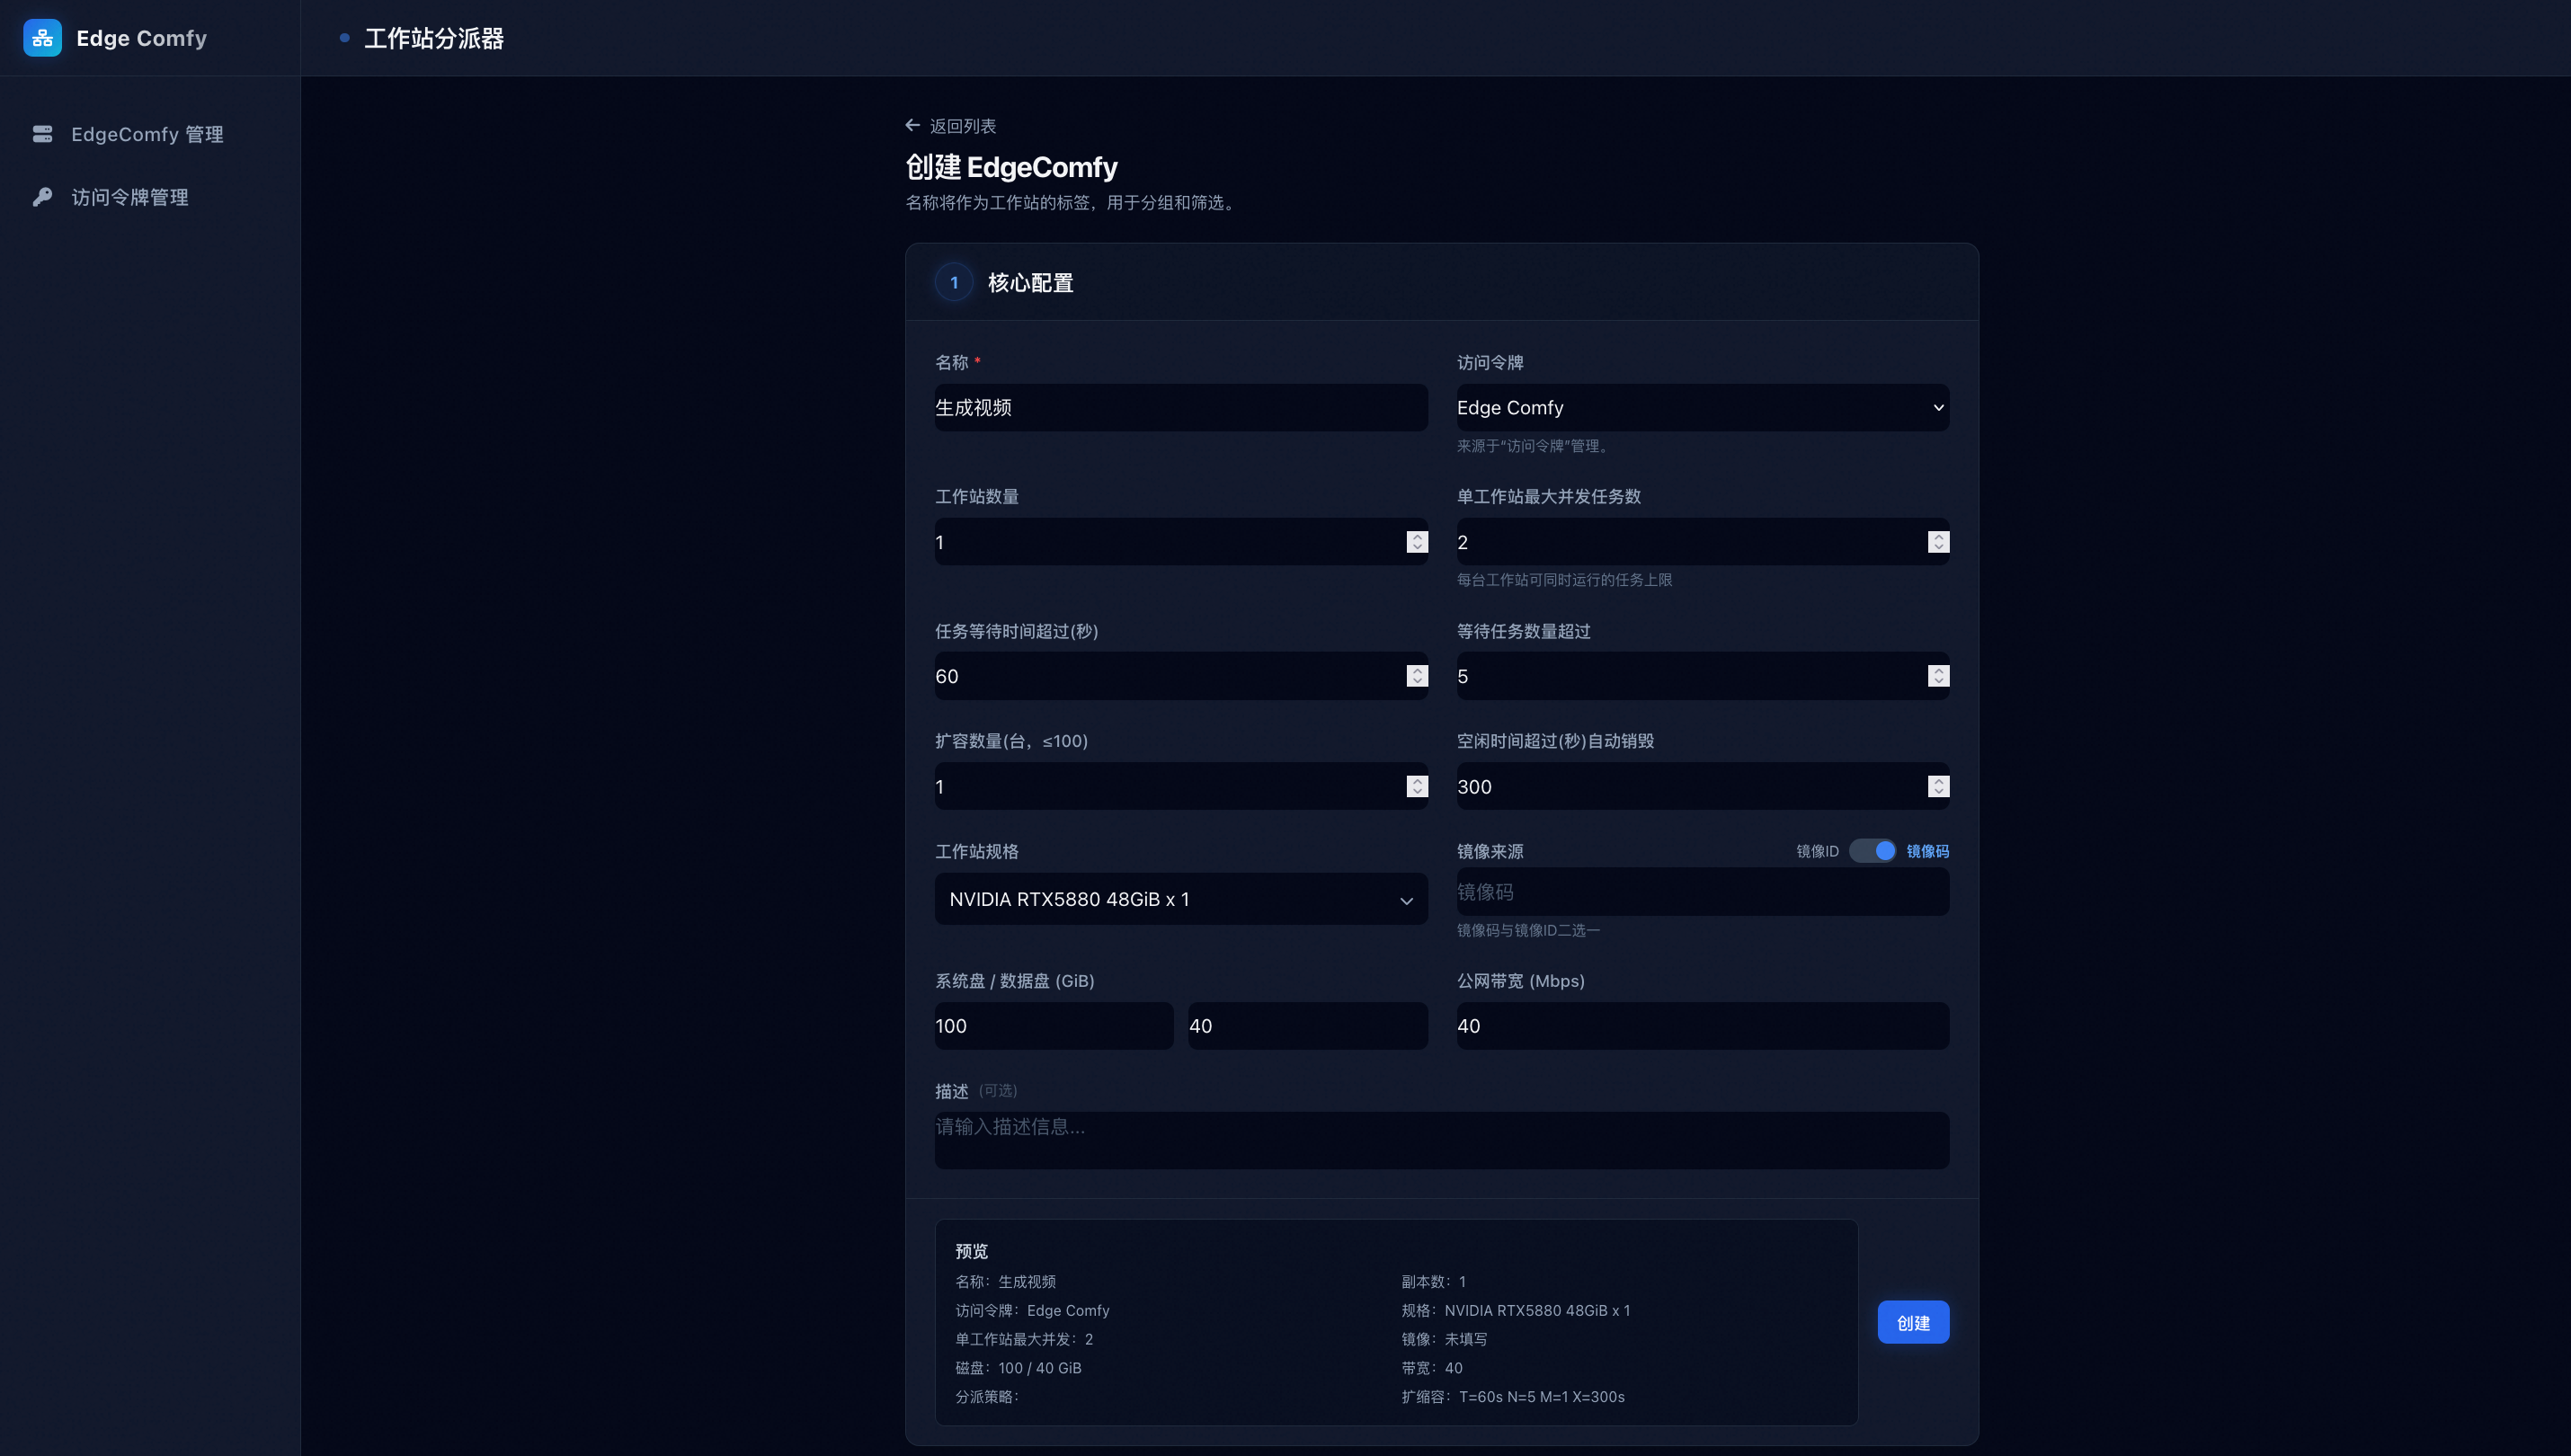Expand the 工作站规格 NVIDIA RTX5880 dropdown
This screenshot has height=1456, width=2571.
pos(1180,899)
